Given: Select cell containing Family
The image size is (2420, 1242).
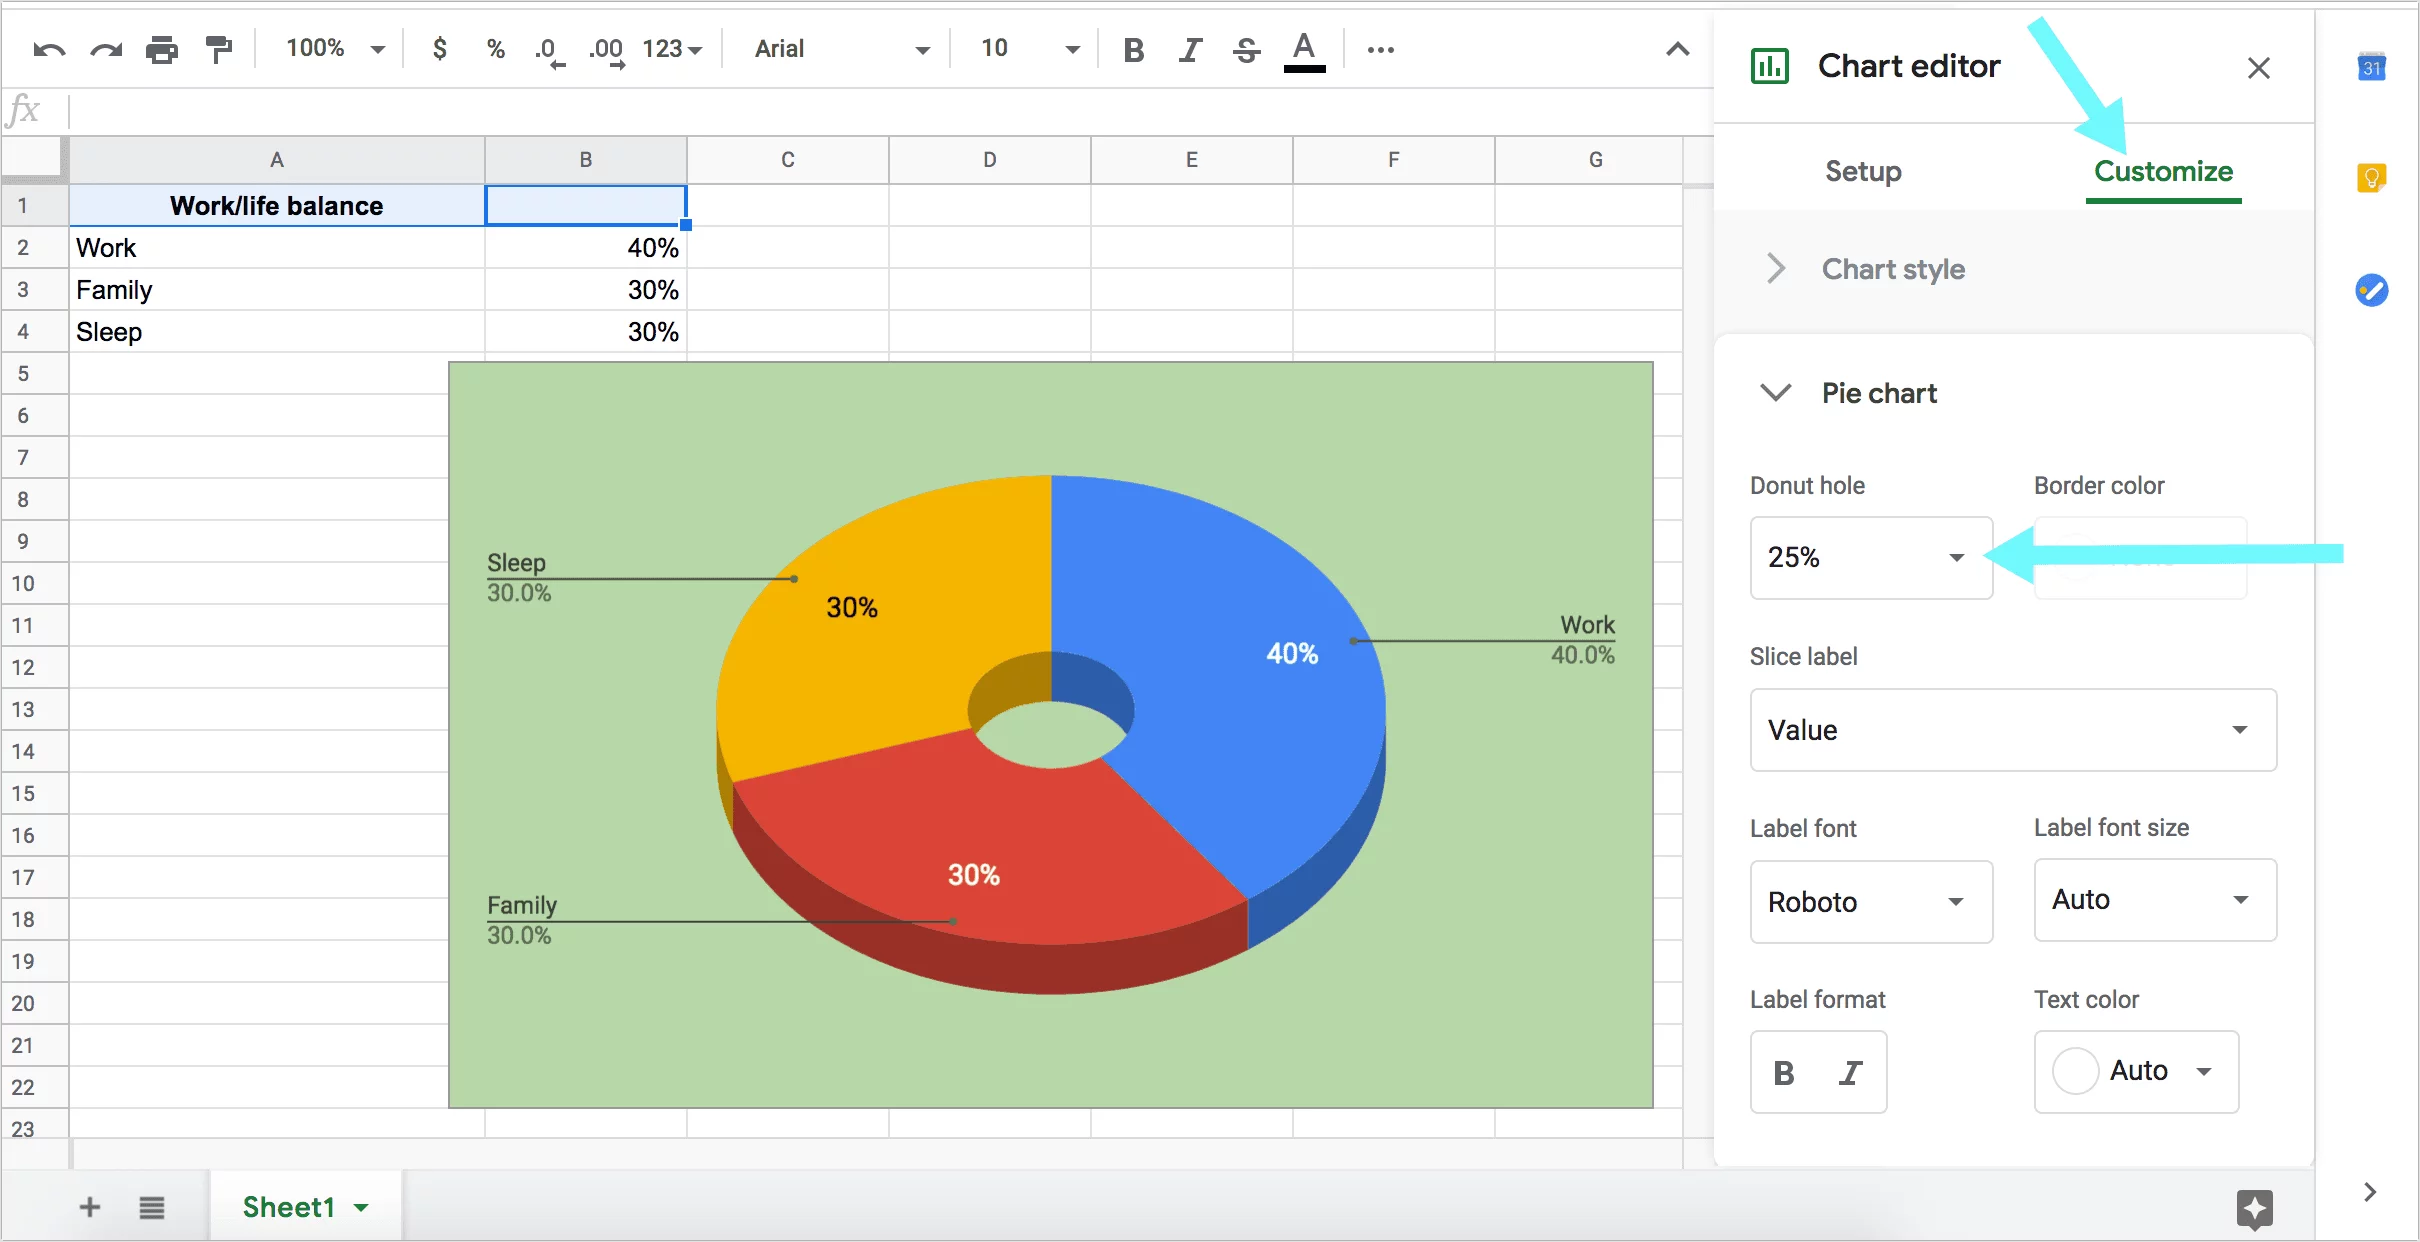Looking at the screenshot, I should click(x=277, y=290).
